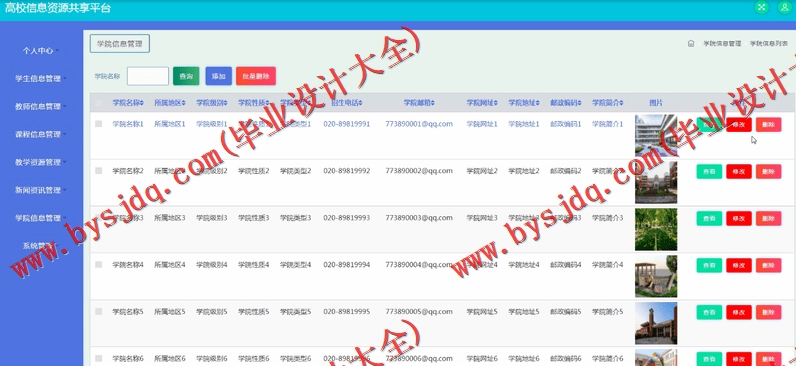796x366 pixels.
Task: Sort by 邮政编码 using its sort arrows
Action: click(580, 103)
